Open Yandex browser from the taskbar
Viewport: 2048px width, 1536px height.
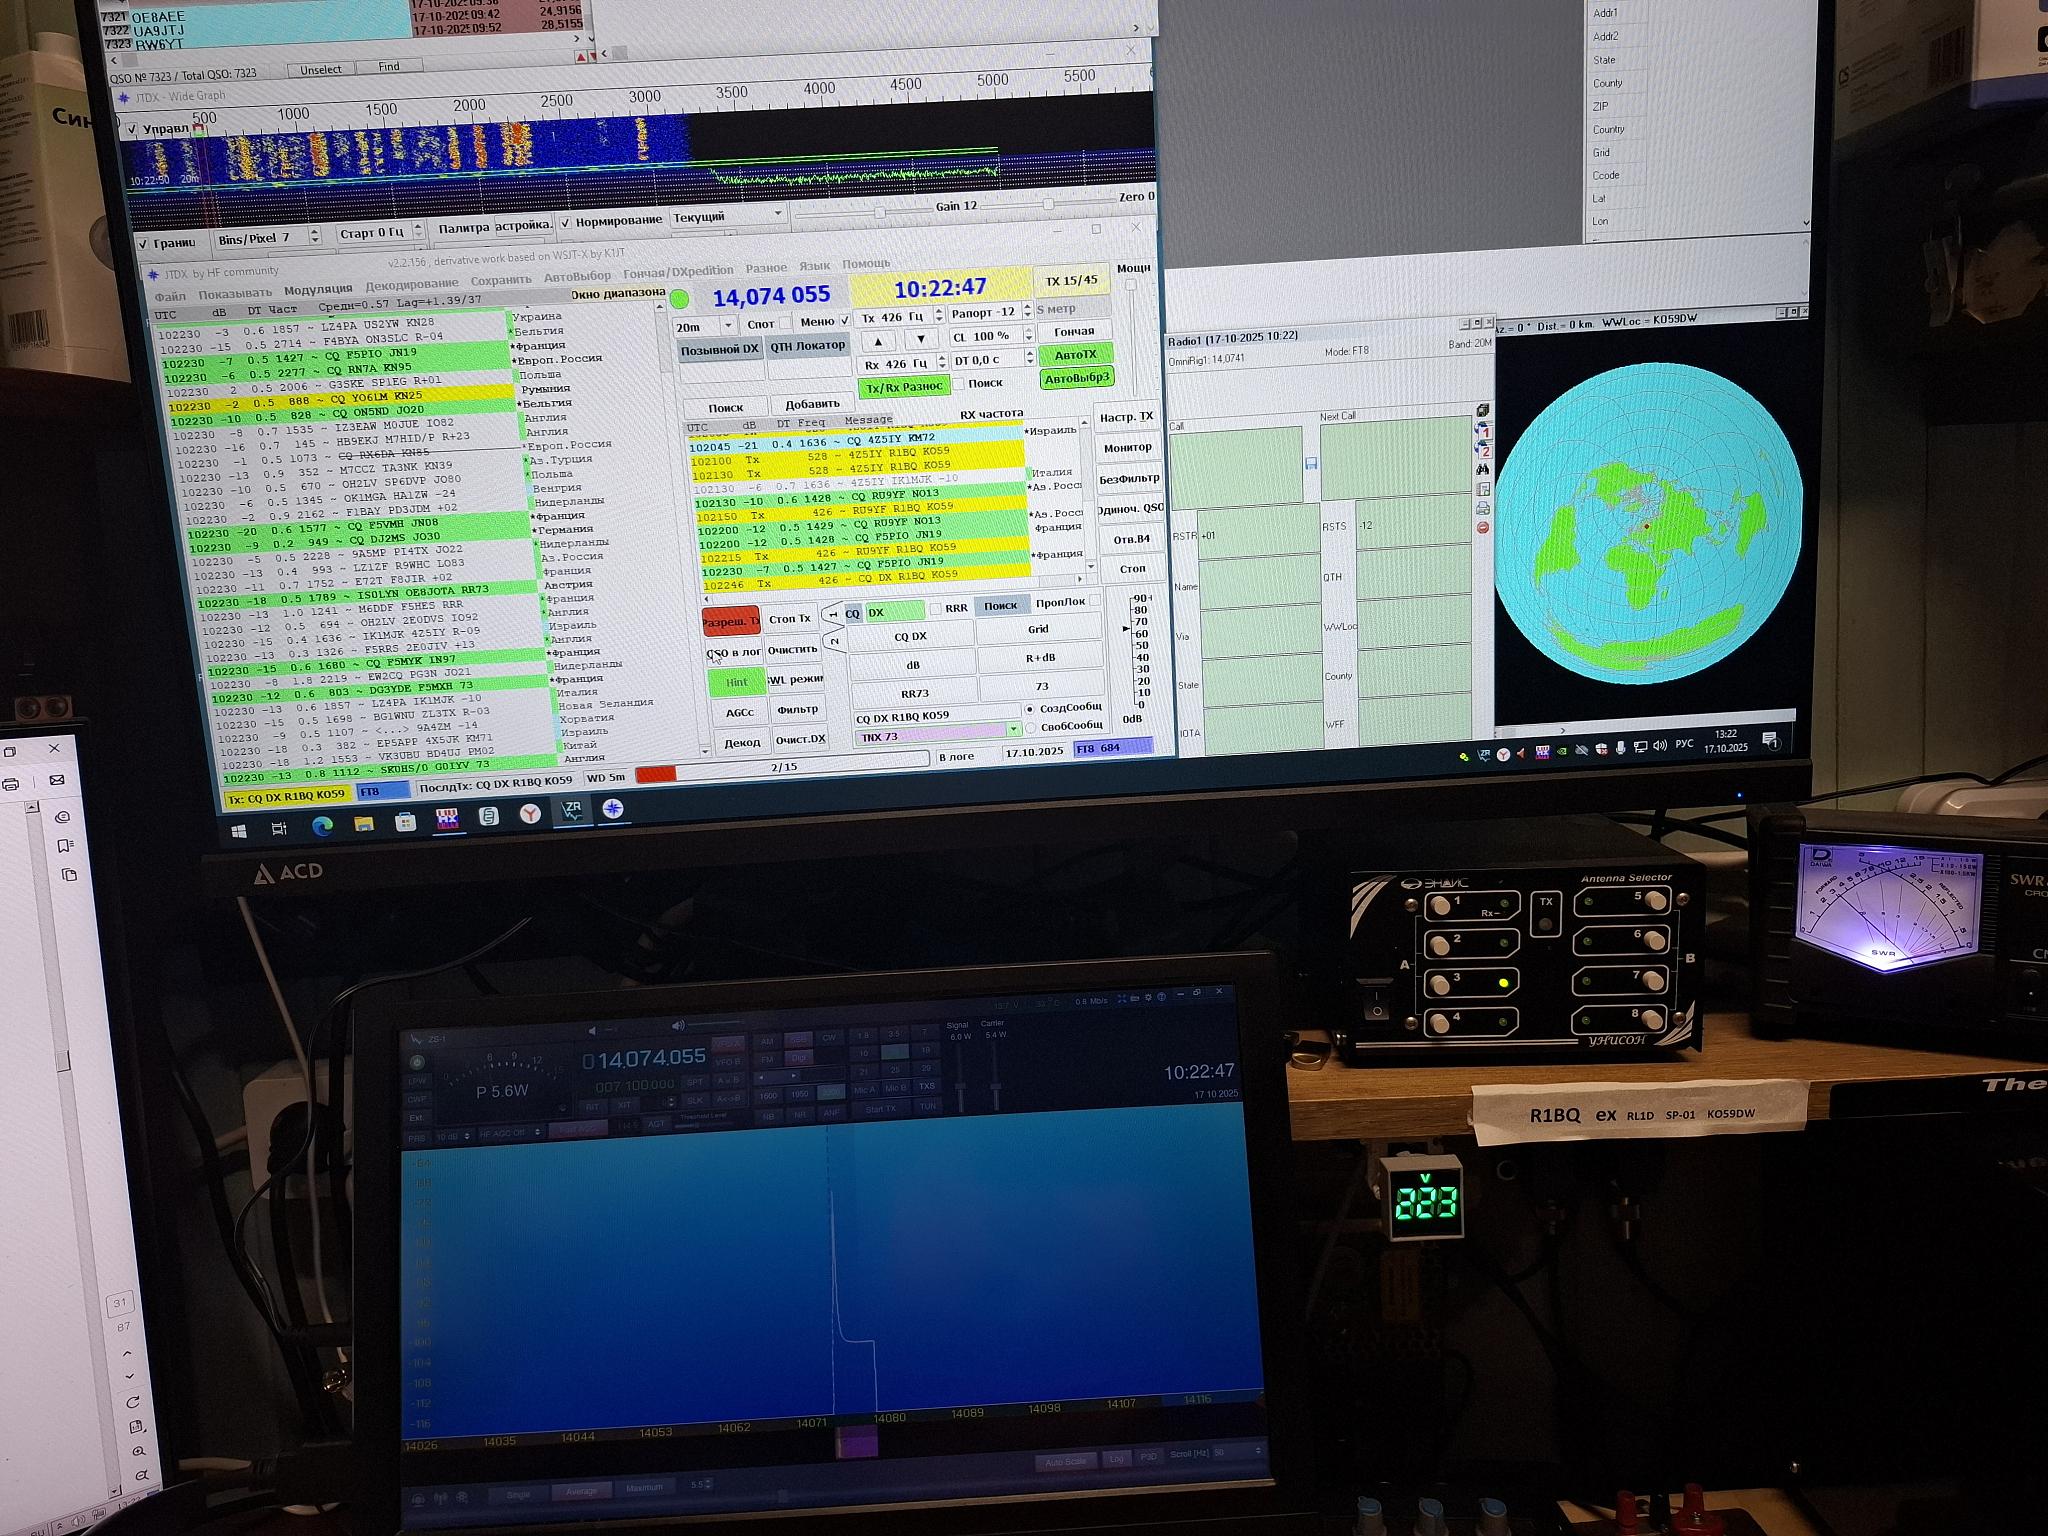[530, 815]
